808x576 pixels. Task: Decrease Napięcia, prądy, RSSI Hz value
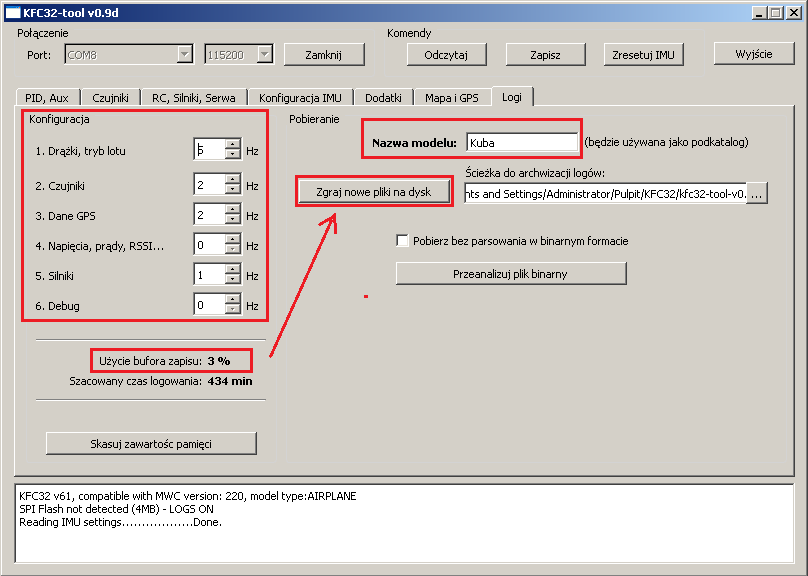pos(233,250)
